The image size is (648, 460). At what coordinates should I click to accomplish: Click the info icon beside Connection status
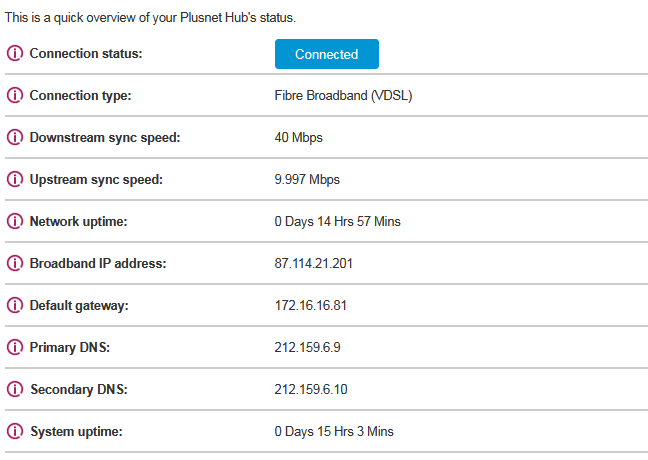coord(15,53)
